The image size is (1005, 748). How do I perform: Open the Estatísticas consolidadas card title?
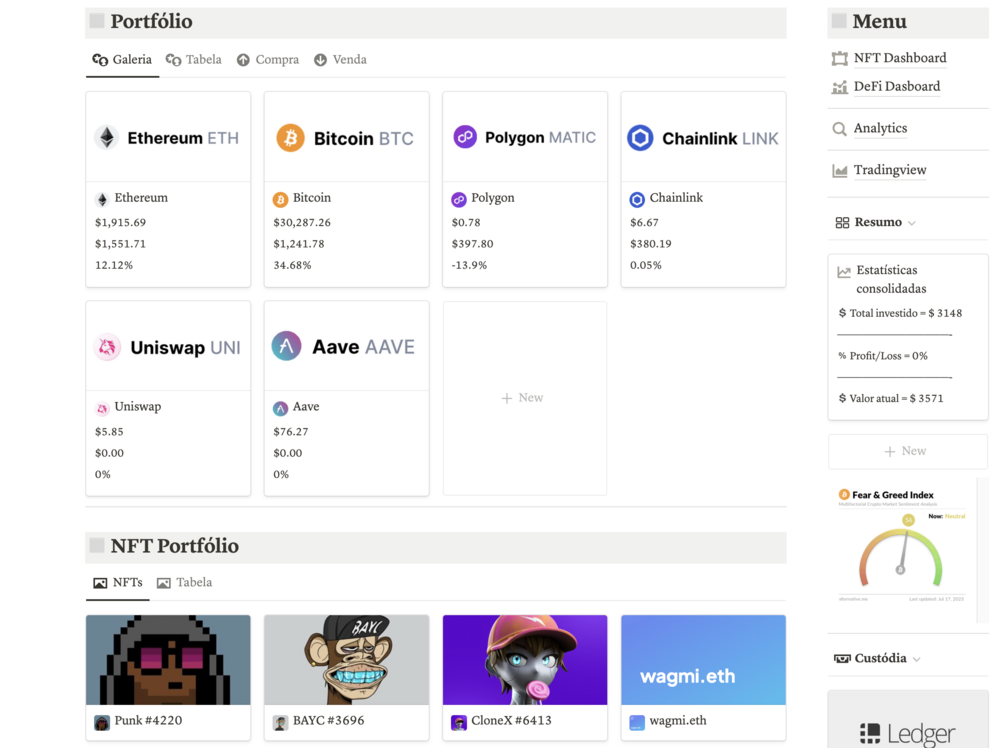891,279
